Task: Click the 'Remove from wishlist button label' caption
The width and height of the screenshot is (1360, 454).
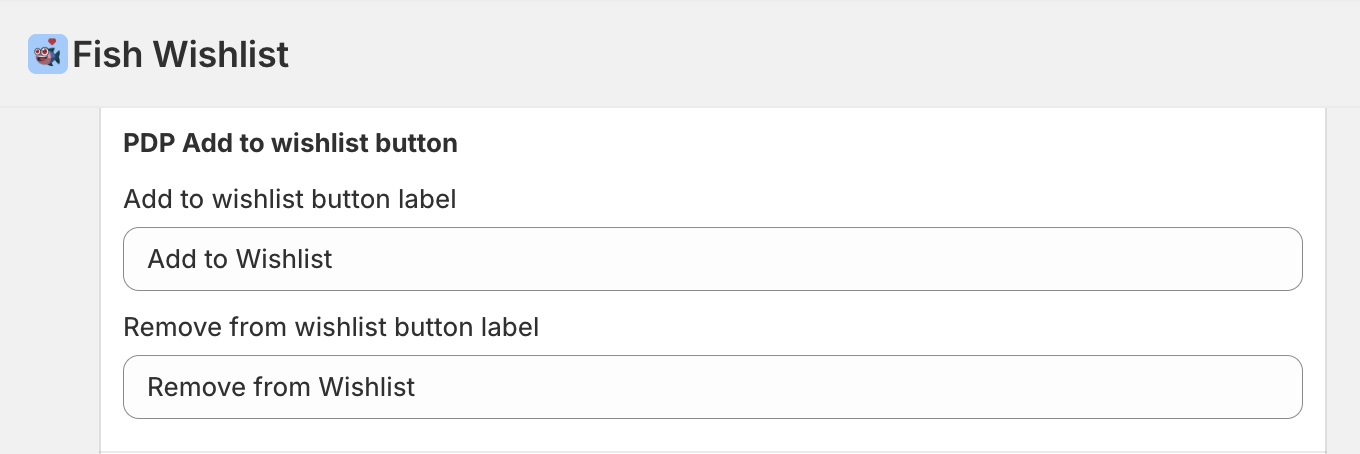Action: (331, 327)
